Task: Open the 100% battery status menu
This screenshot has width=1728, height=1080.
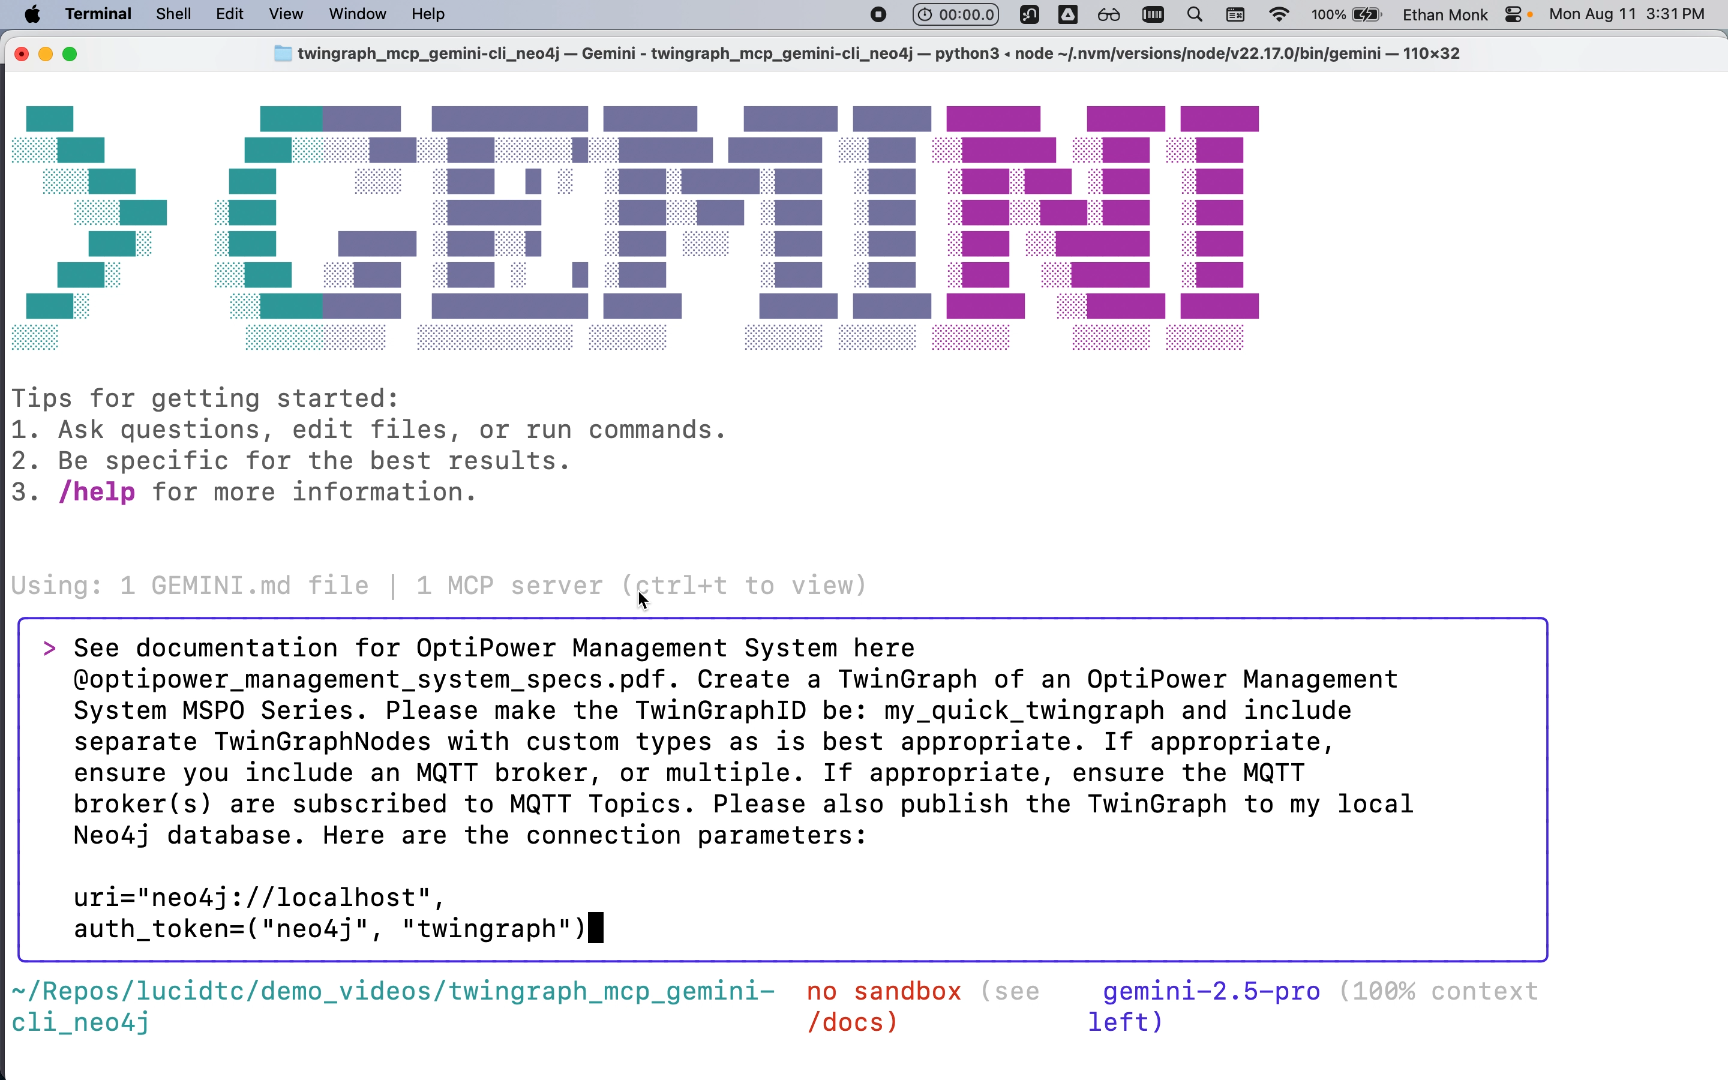Action: (1346, 14)
